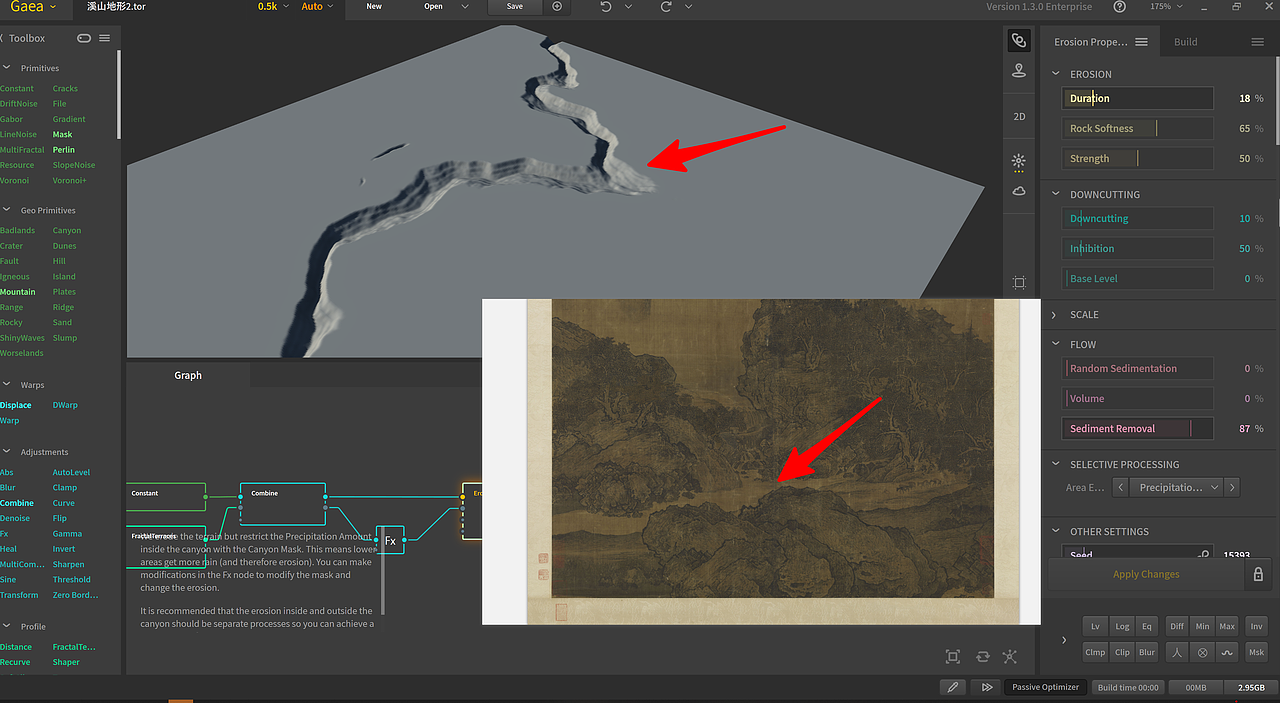The image size is (1280, 703).
Task: Click the sun lighting icon
Action: point(1019,161)
